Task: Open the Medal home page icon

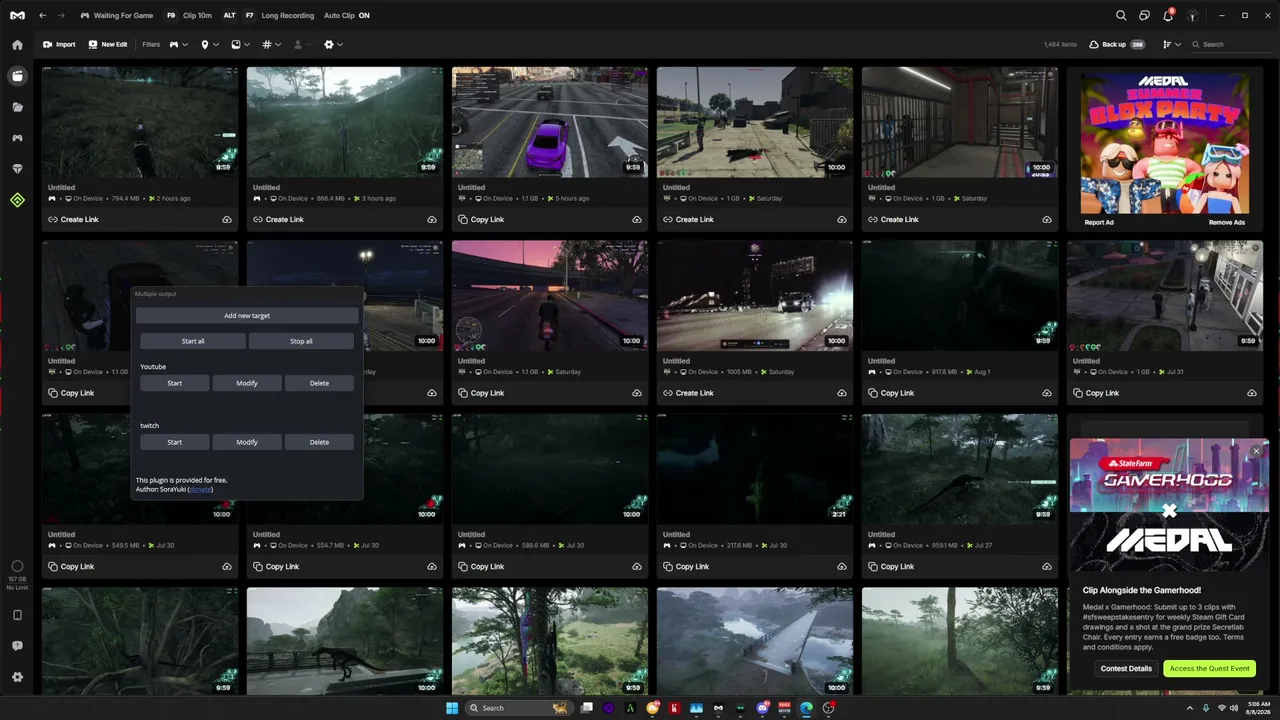Action: [17, 45]
